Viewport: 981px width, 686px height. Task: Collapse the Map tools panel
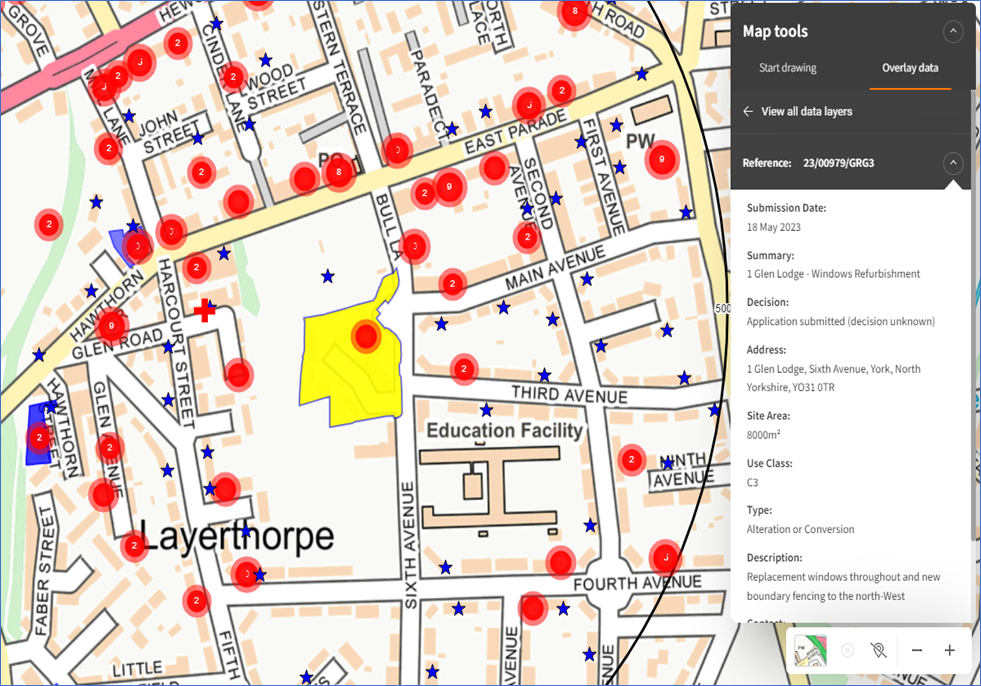[x=953, y=30]
